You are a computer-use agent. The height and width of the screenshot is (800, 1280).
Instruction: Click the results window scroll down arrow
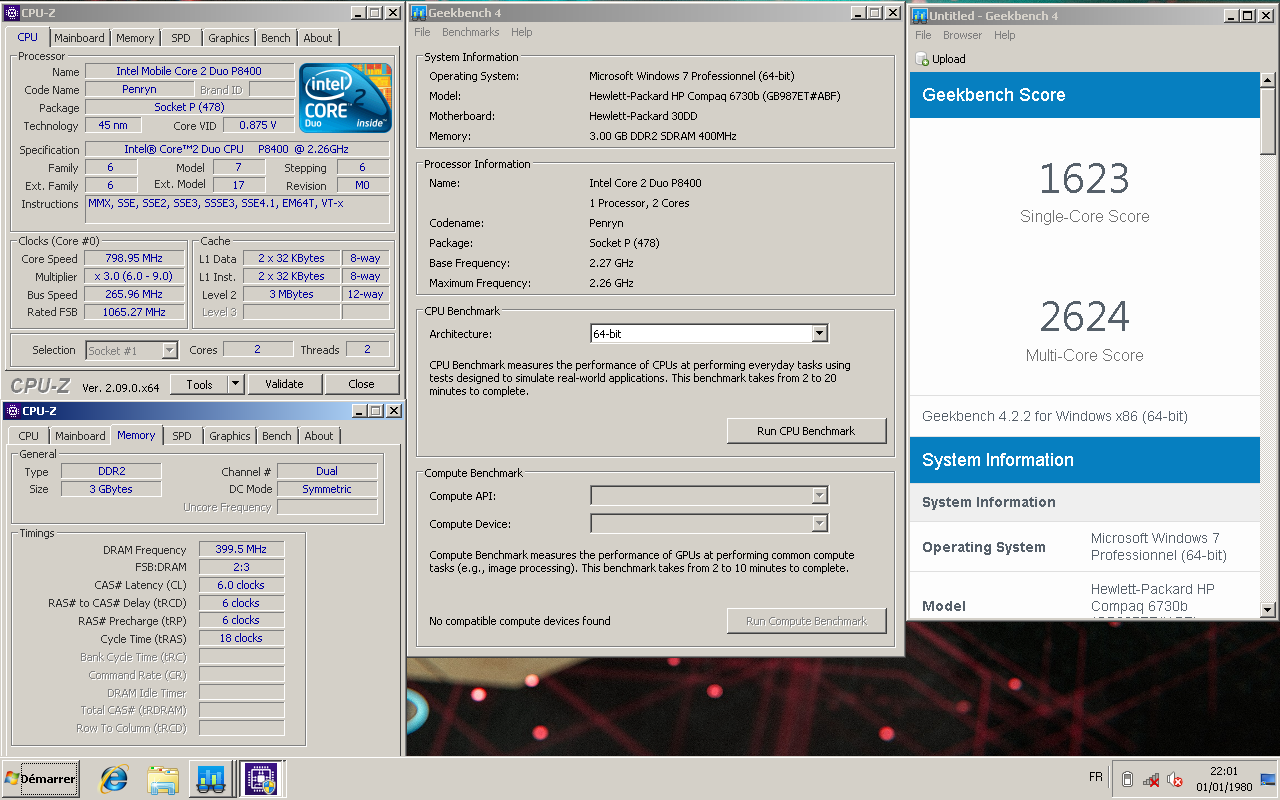point(1269,609)
